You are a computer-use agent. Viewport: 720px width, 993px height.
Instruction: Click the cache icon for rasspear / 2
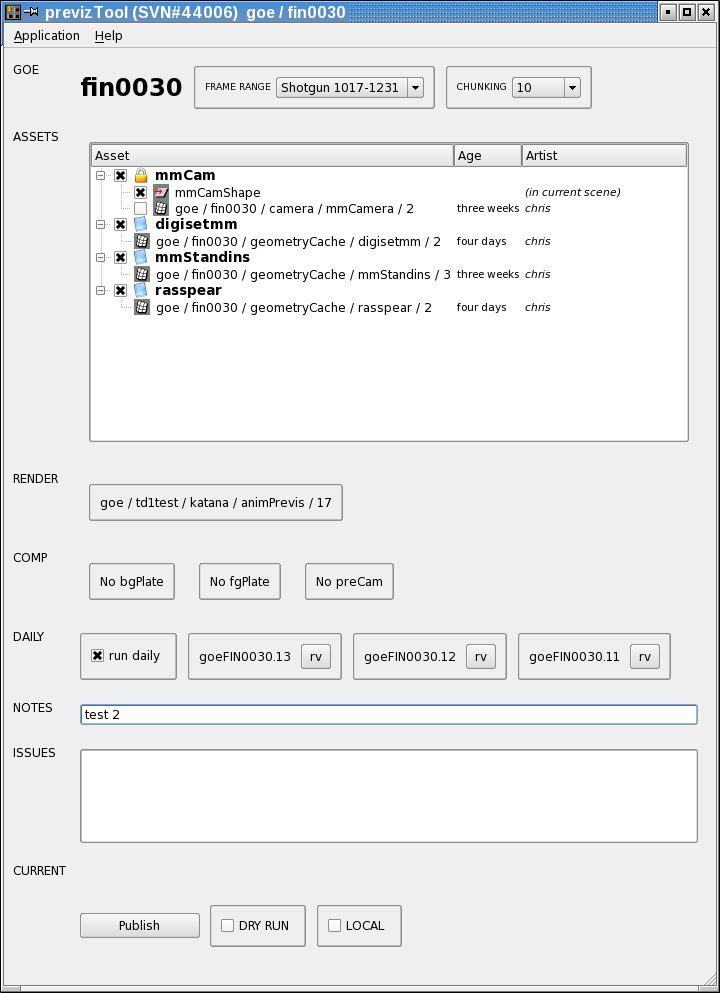point(142,307)
